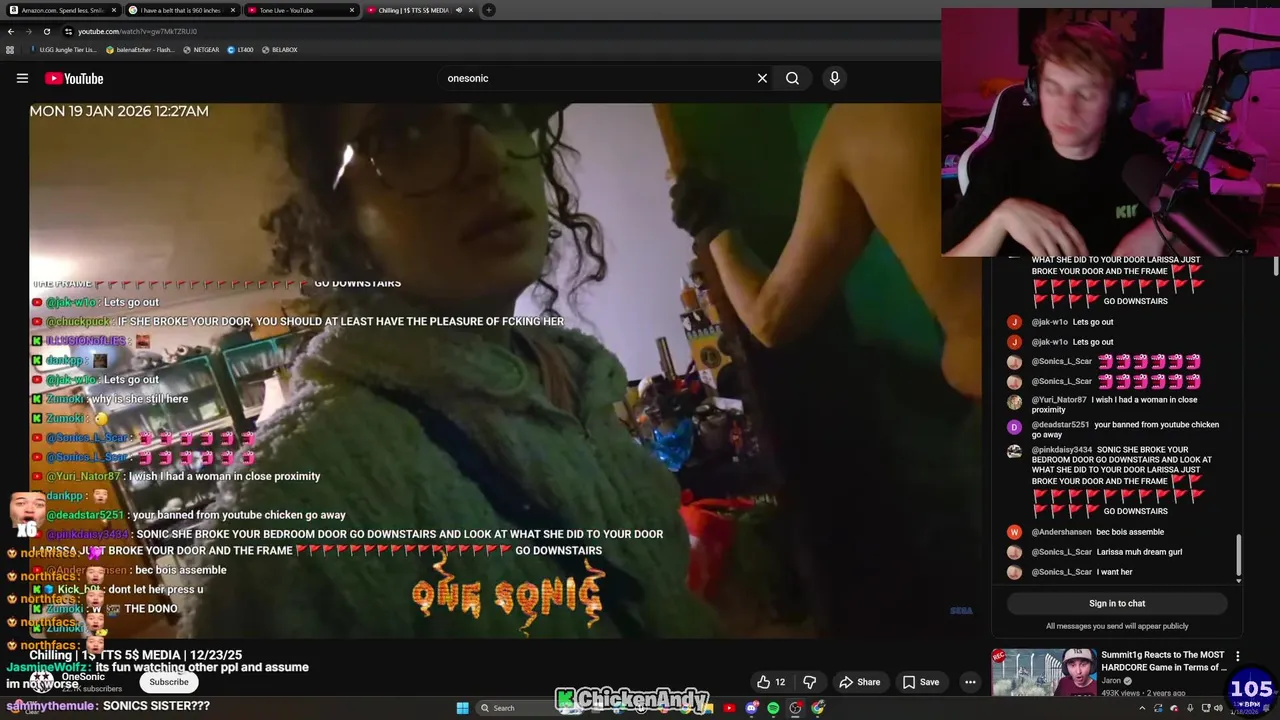This screenshot has height=720, width=1280.
Task: Open the OneSonic channel name
Action: (x=83, y=677)
